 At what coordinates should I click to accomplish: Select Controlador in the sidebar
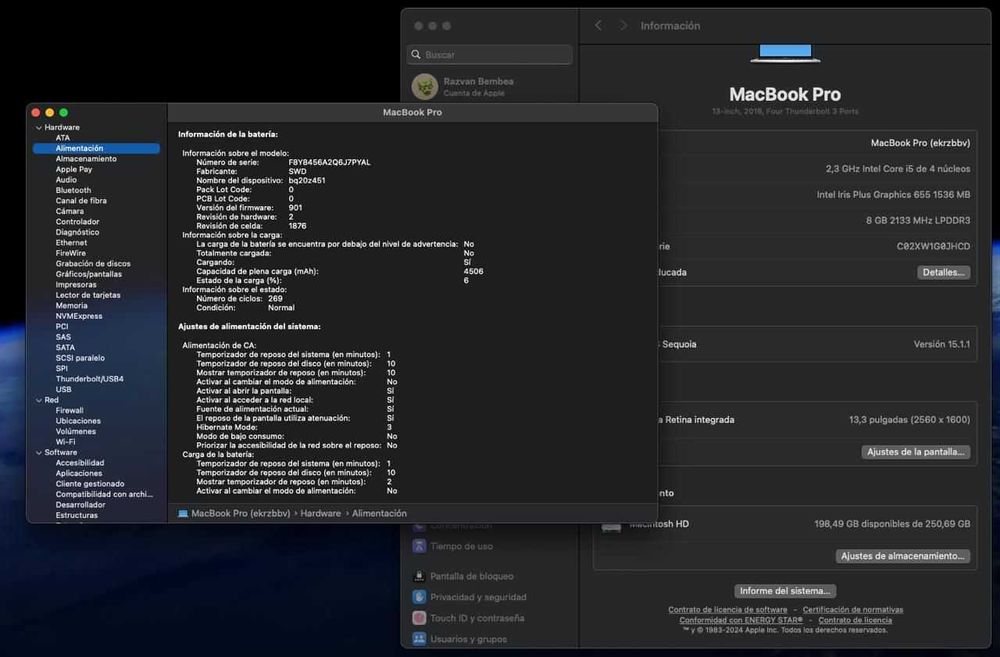coord(77,221)
